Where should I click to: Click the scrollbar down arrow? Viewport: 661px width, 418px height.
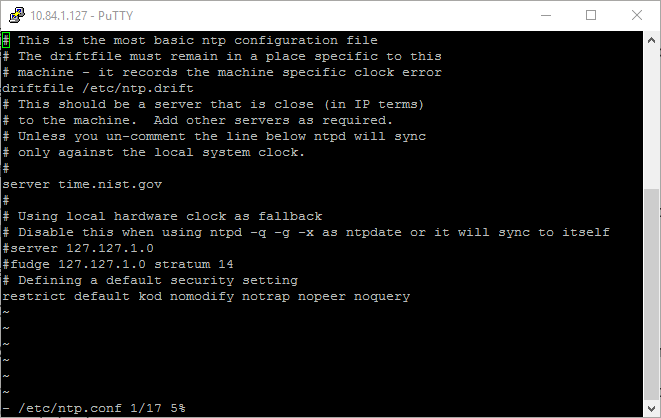coord(652,408)
